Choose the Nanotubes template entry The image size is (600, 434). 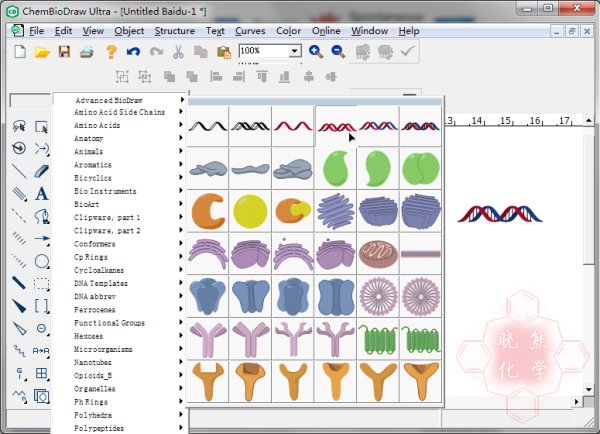pos(119,362)
